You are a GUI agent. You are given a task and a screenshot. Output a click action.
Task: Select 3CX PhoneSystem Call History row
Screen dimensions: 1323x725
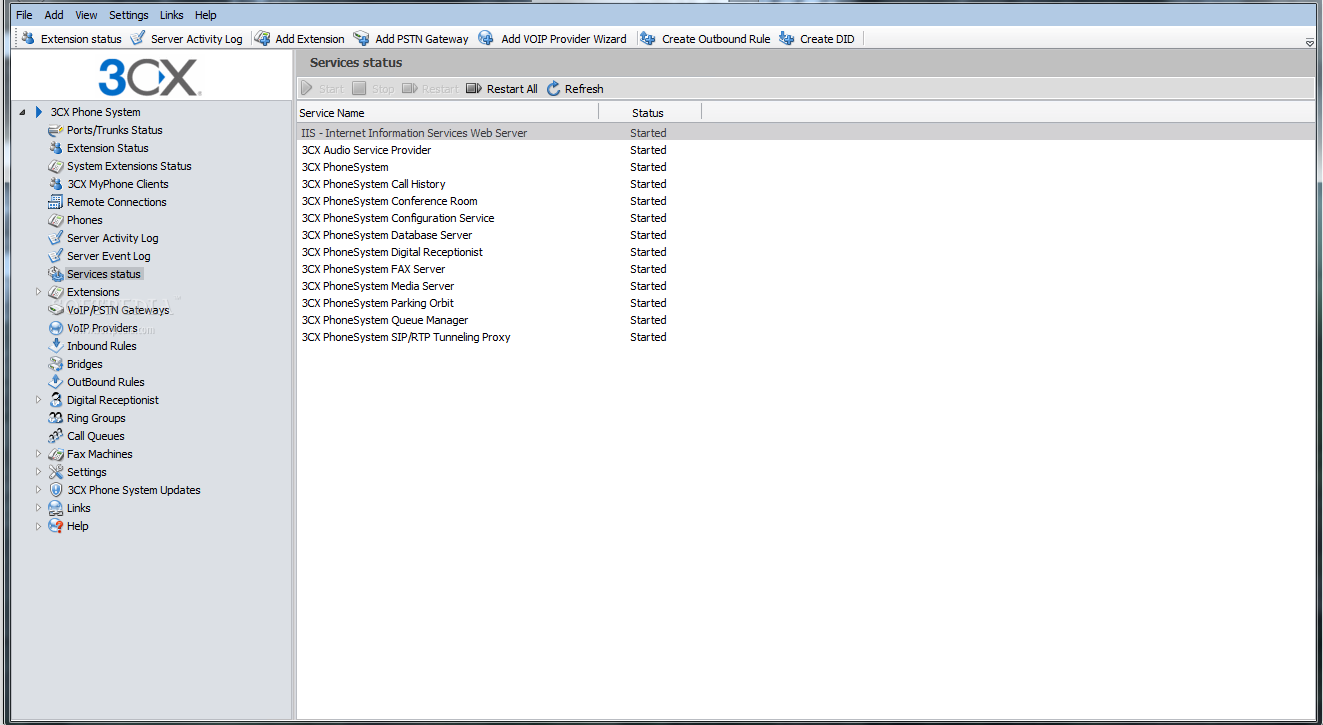806,184
